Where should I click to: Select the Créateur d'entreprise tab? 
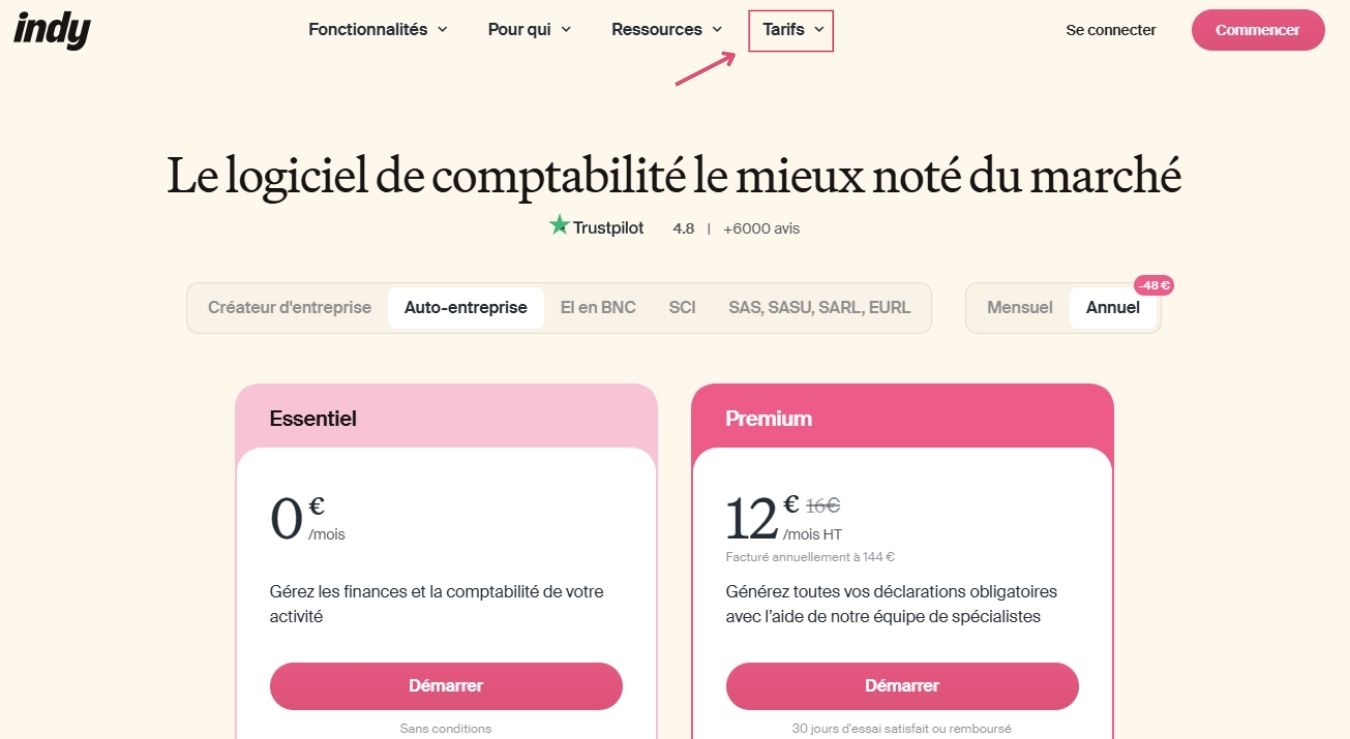289,308
